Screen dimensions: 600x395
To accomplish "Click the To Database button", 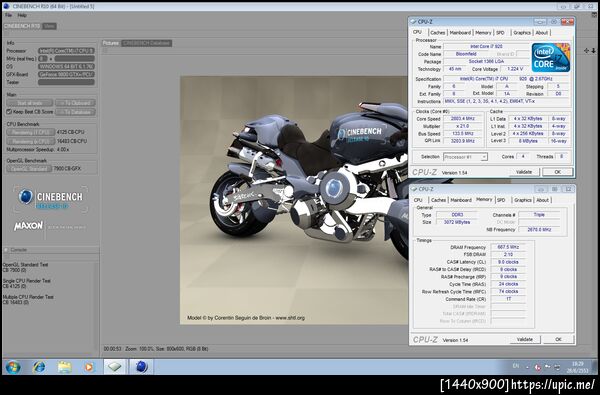I will pyautogui.click(x=75, y=112).
